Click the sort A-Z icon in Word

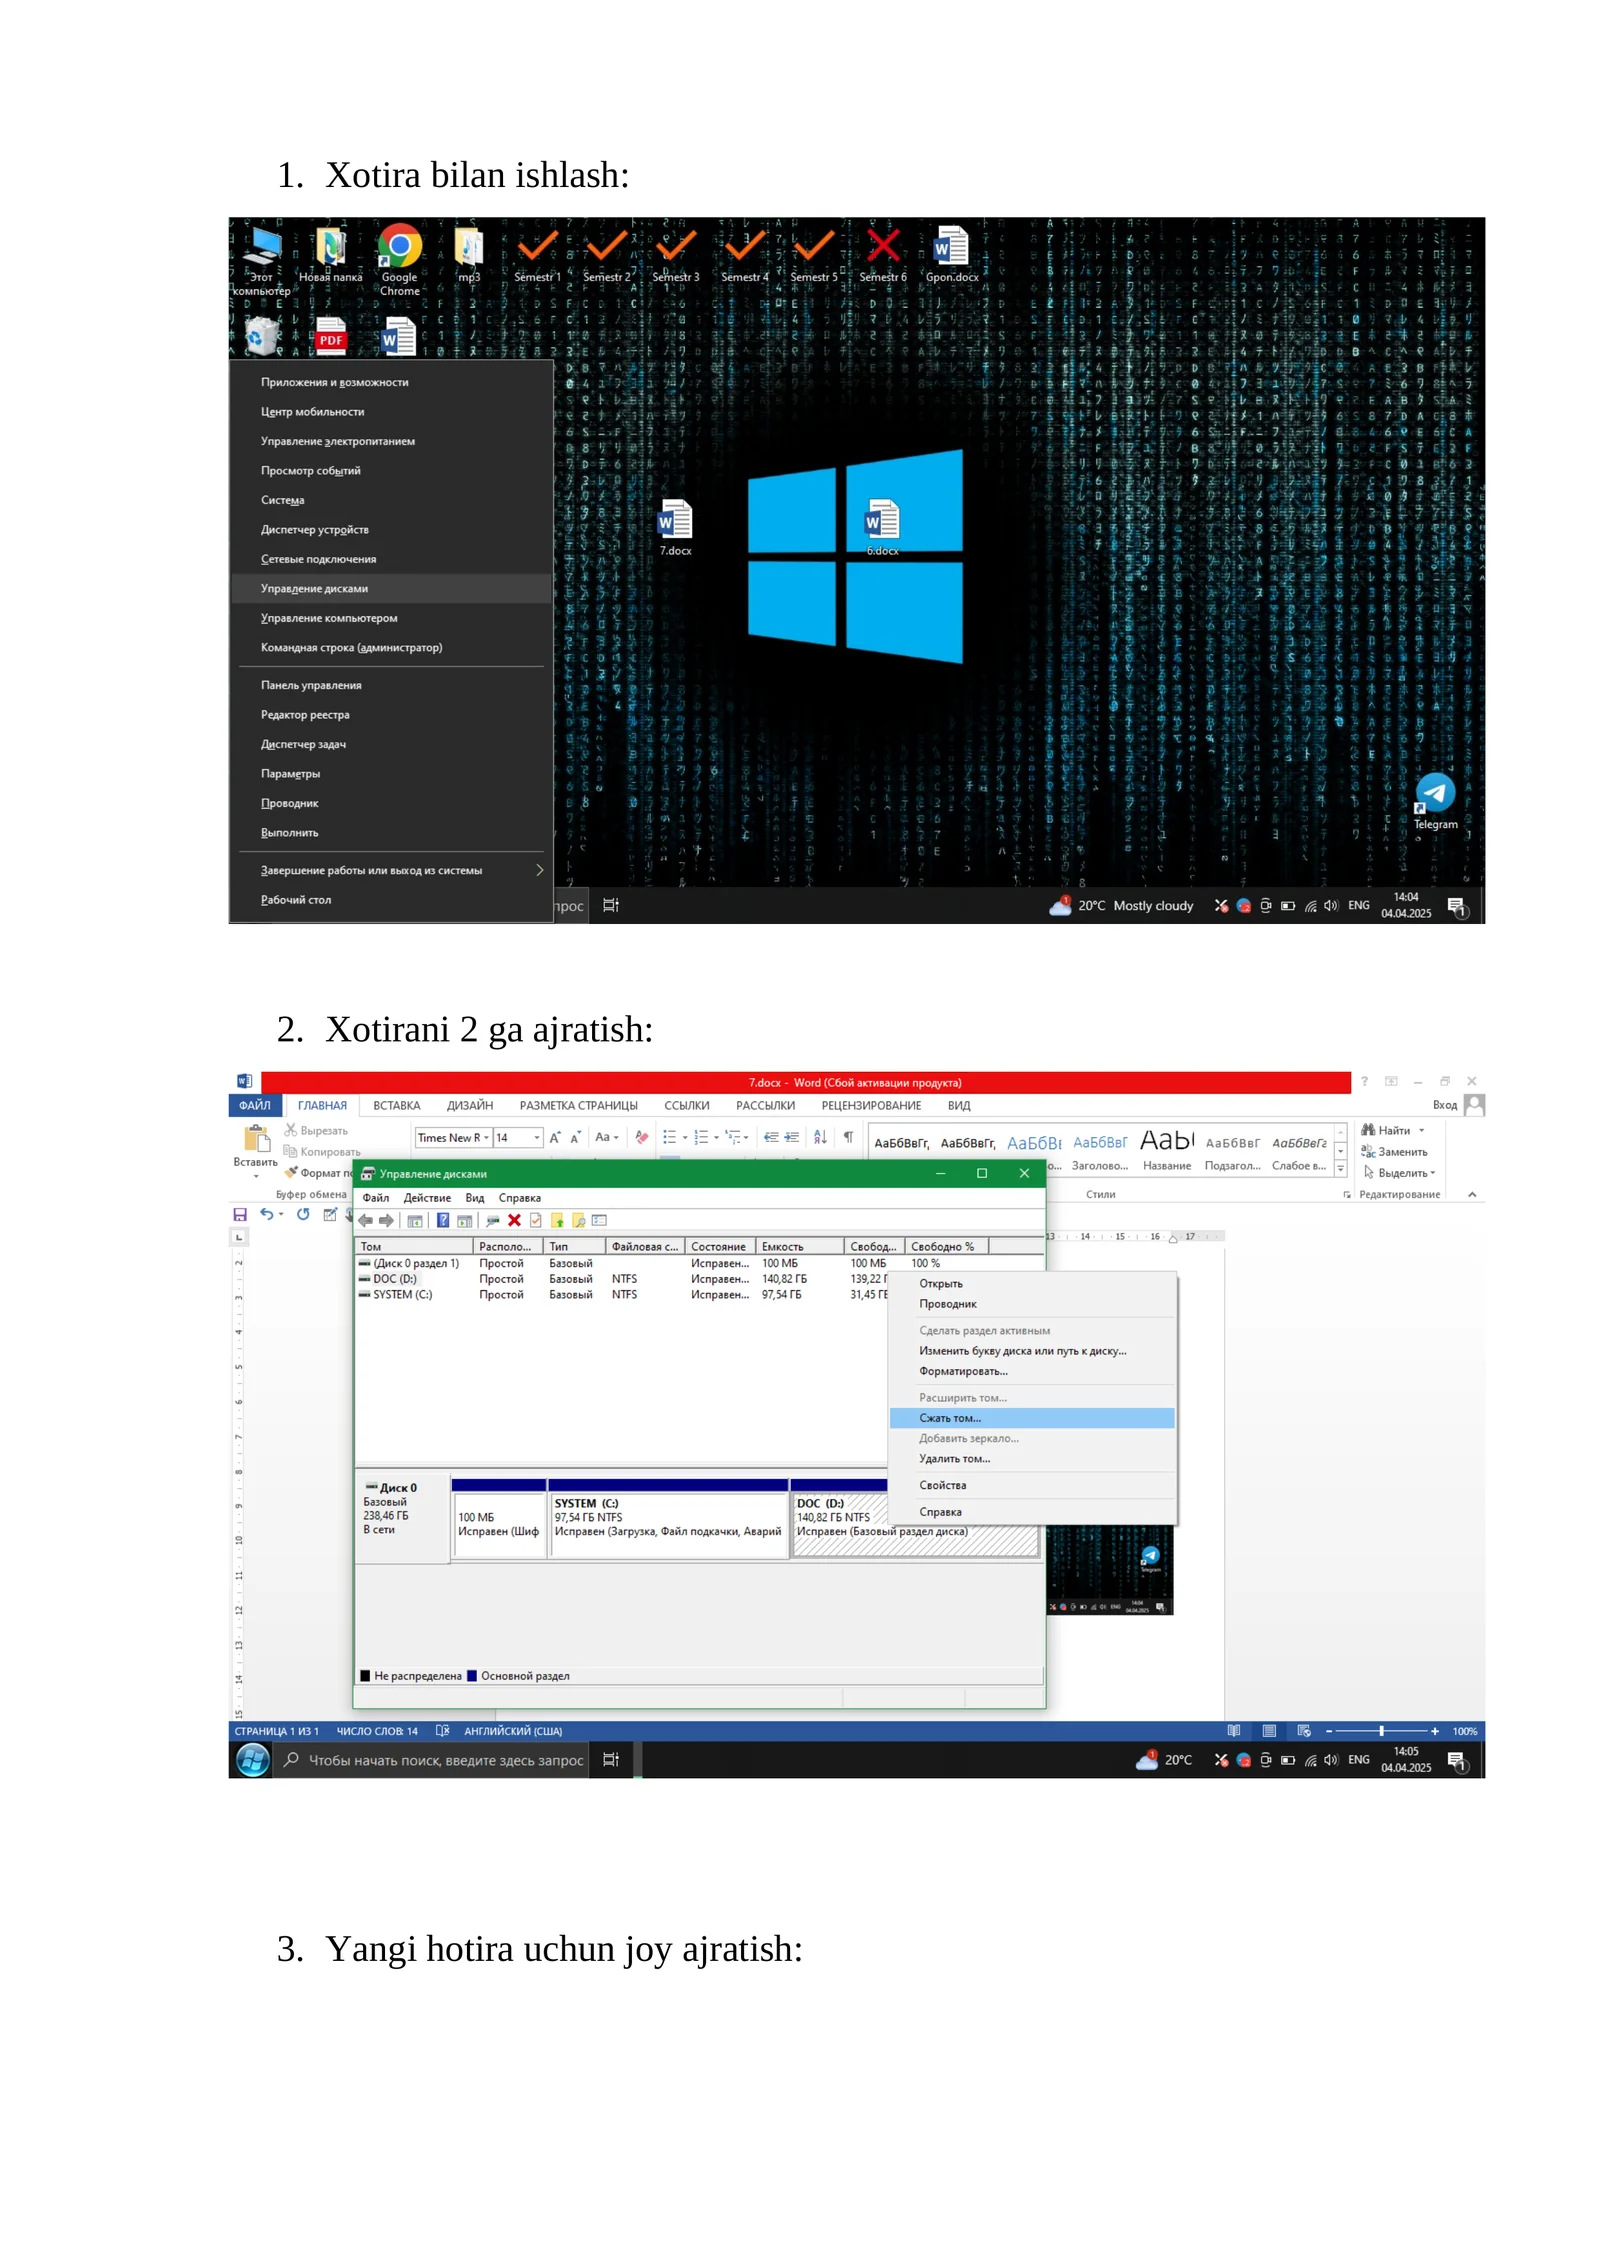[820, 1137]
